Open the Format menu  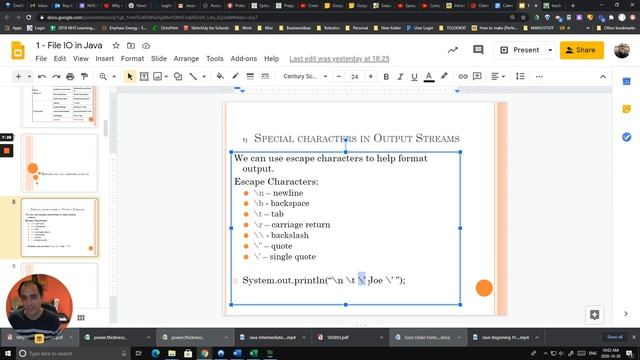coord(133,59)
